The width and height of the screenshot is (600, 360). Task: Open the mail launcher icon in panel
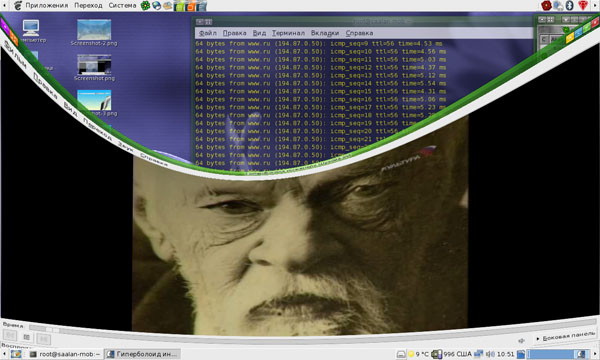[x=168, y=5]
